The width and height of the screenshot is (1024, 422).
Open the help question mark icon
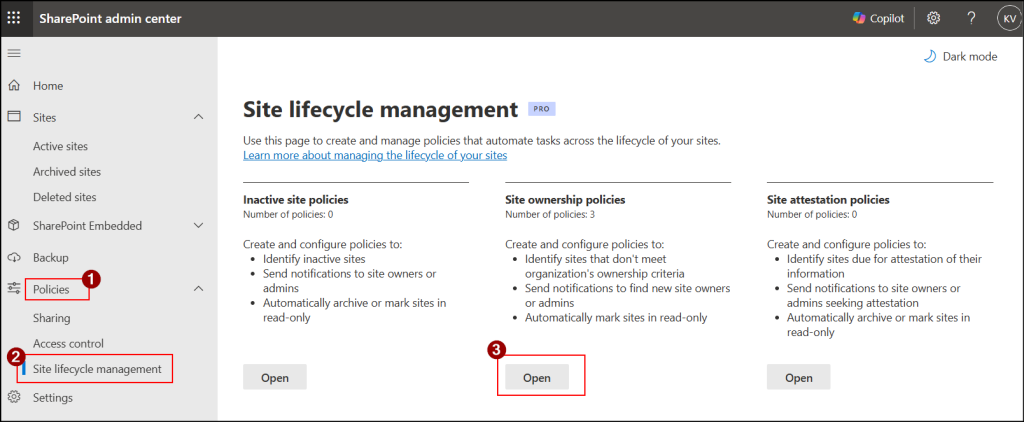(x=972, y=18)
